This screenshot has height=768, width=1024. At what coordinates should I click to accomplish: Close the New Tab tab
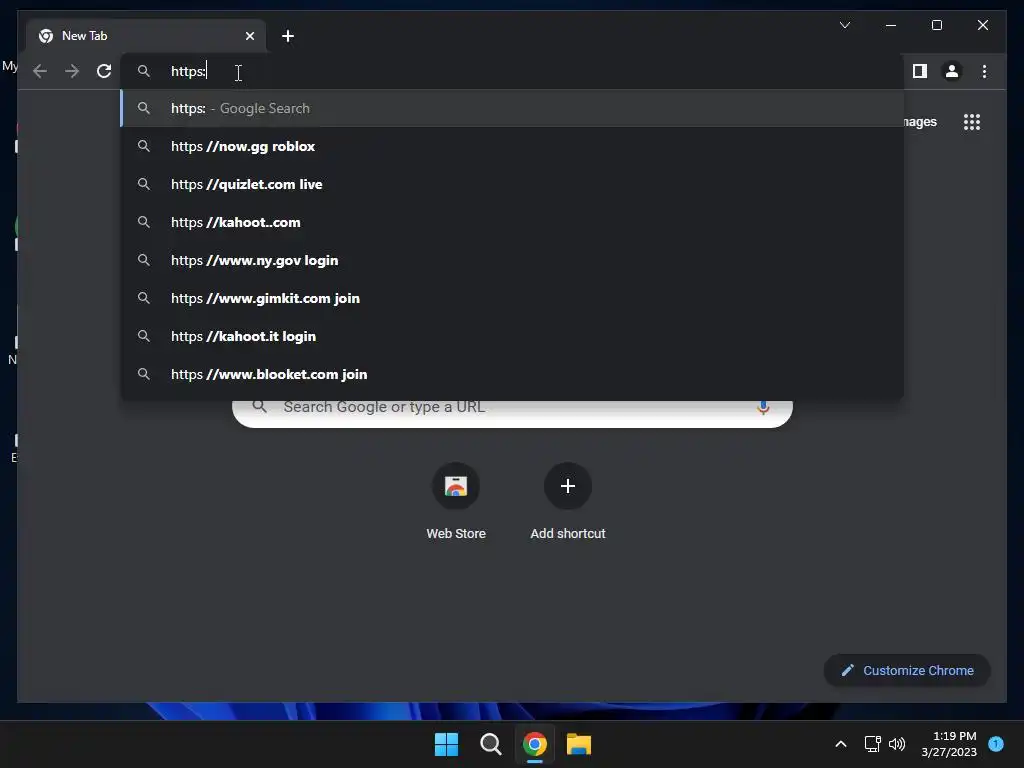pos(249,36)
